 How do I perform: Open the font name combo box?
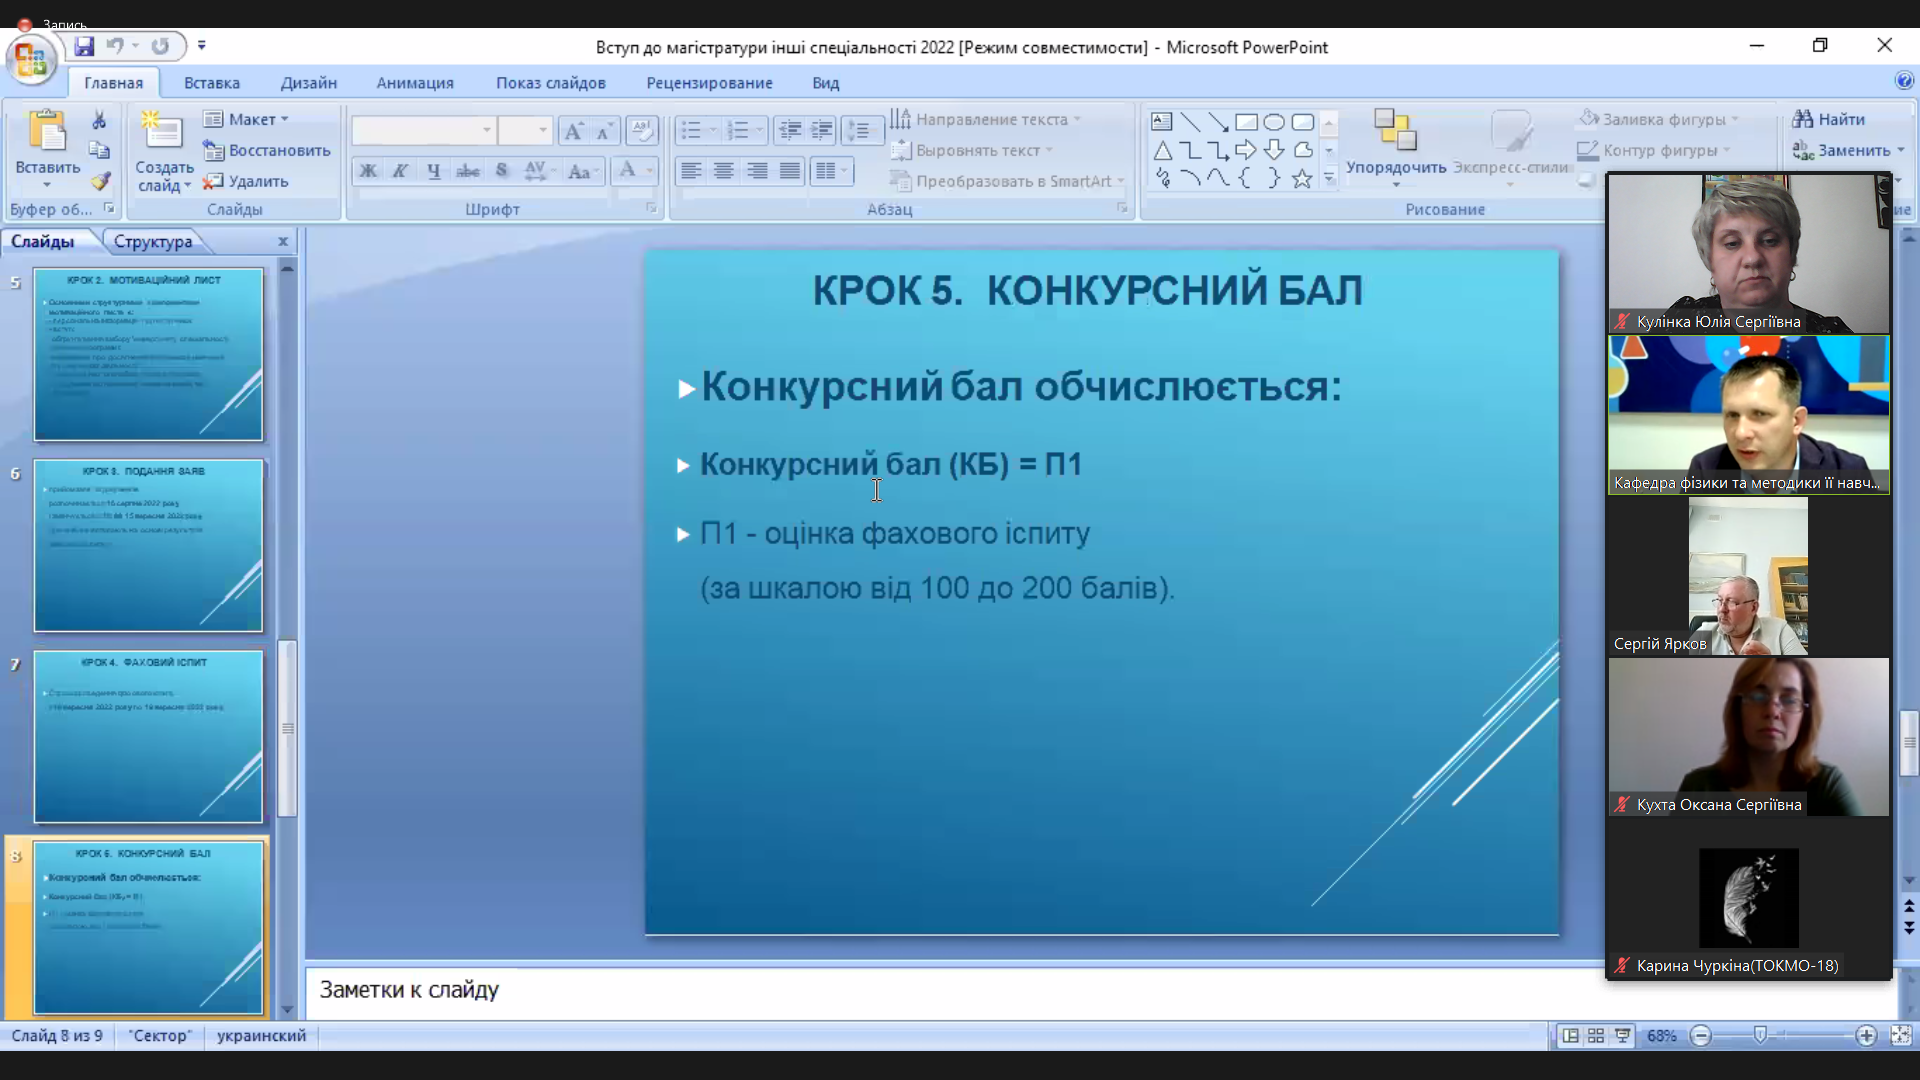pos(424,131)
